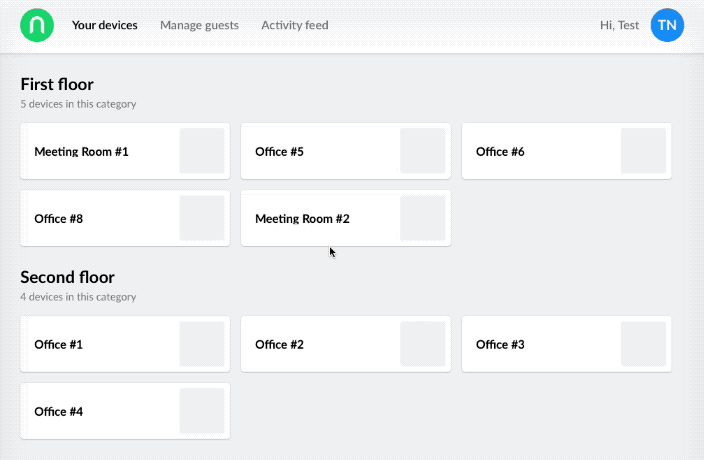Select the Office #6 device card
The image size is (704, 460).
[567, 151]
